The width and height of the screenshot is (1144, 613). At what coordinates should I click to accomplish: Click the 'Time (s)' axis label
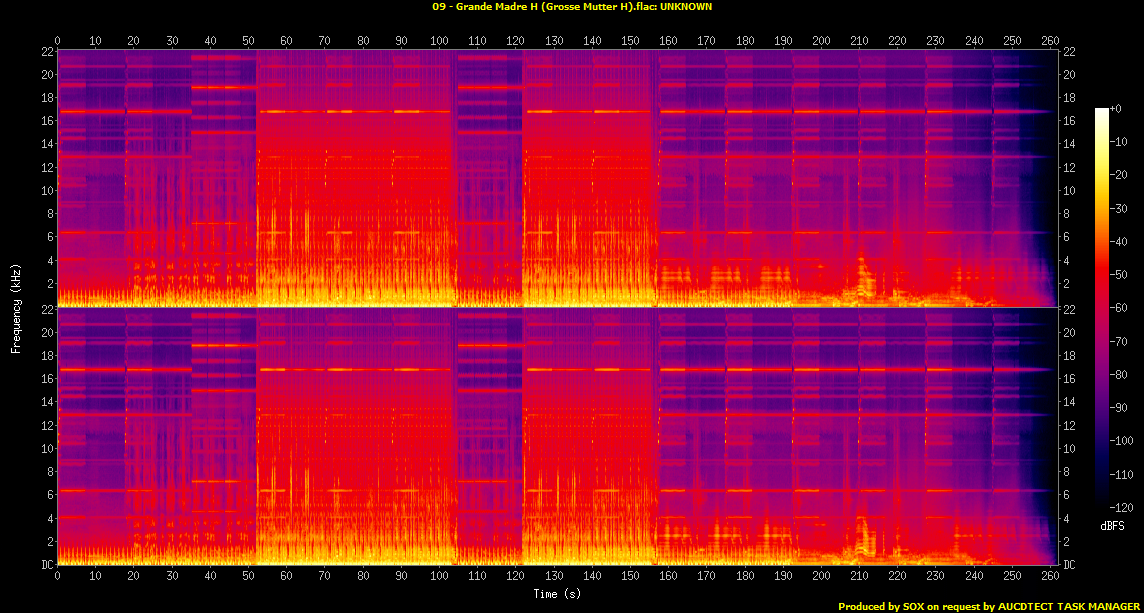pos(554,594)
